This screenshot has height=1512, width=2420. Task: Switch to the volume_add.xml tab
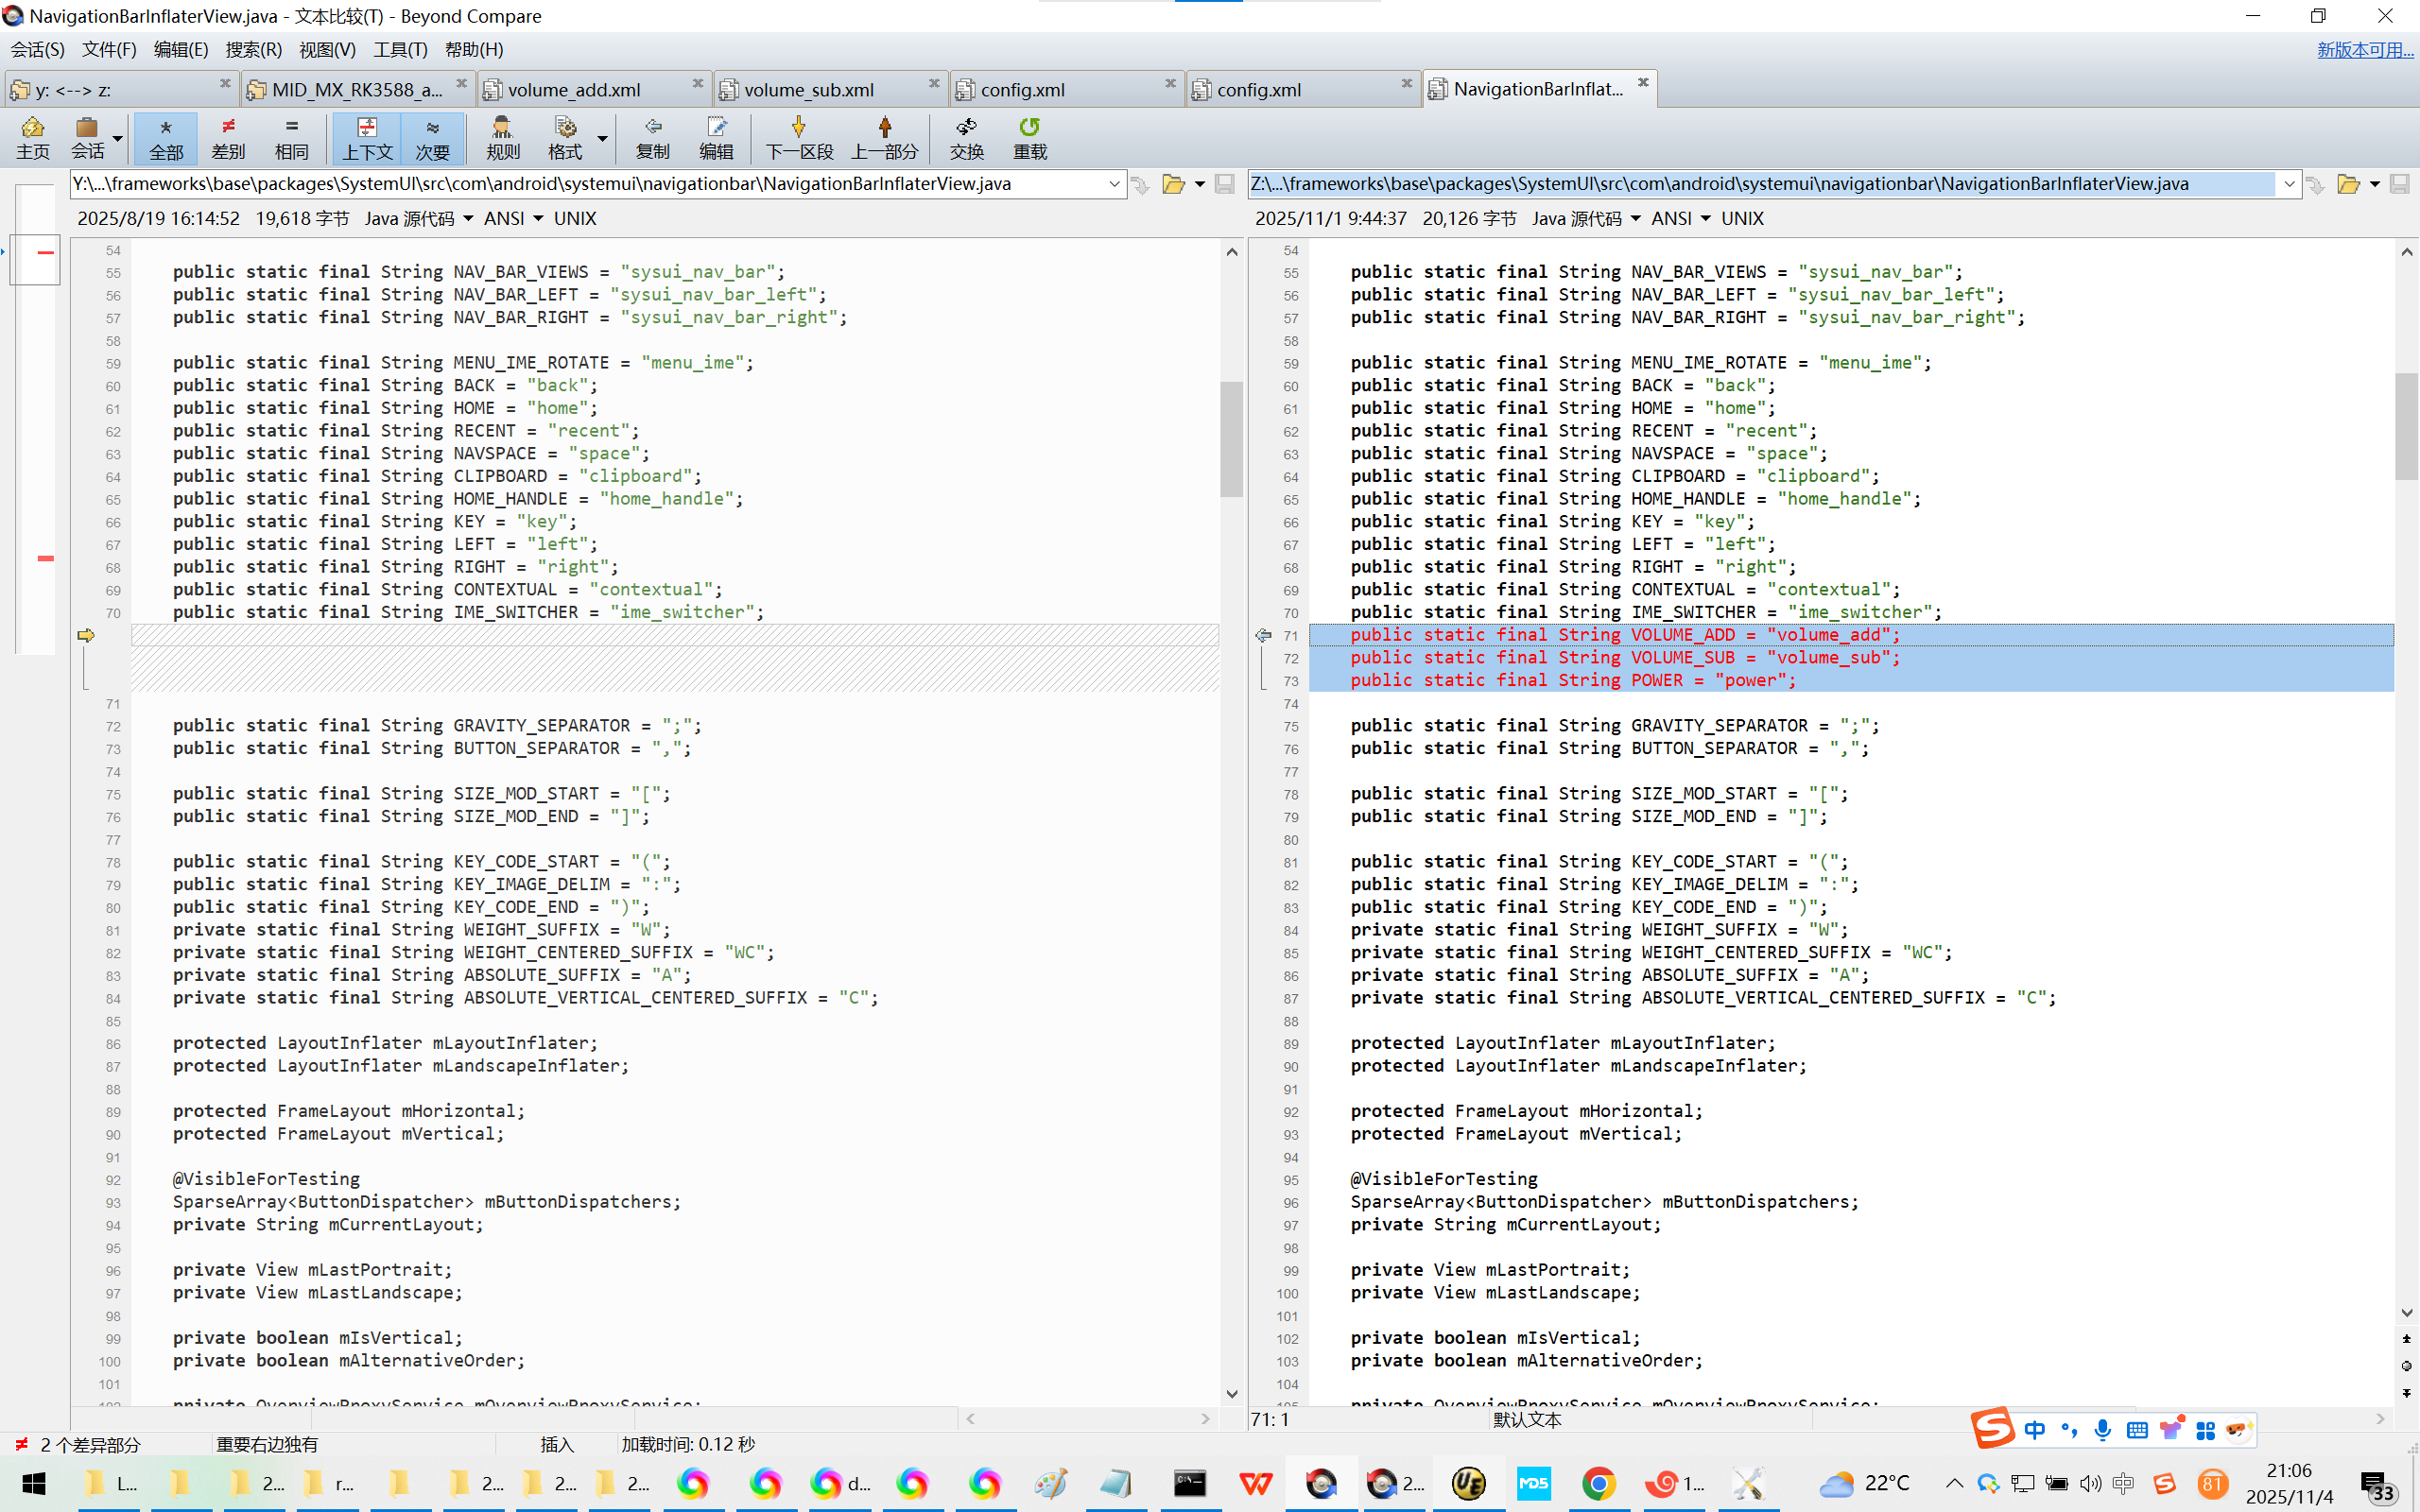click(x=575, y=90)
